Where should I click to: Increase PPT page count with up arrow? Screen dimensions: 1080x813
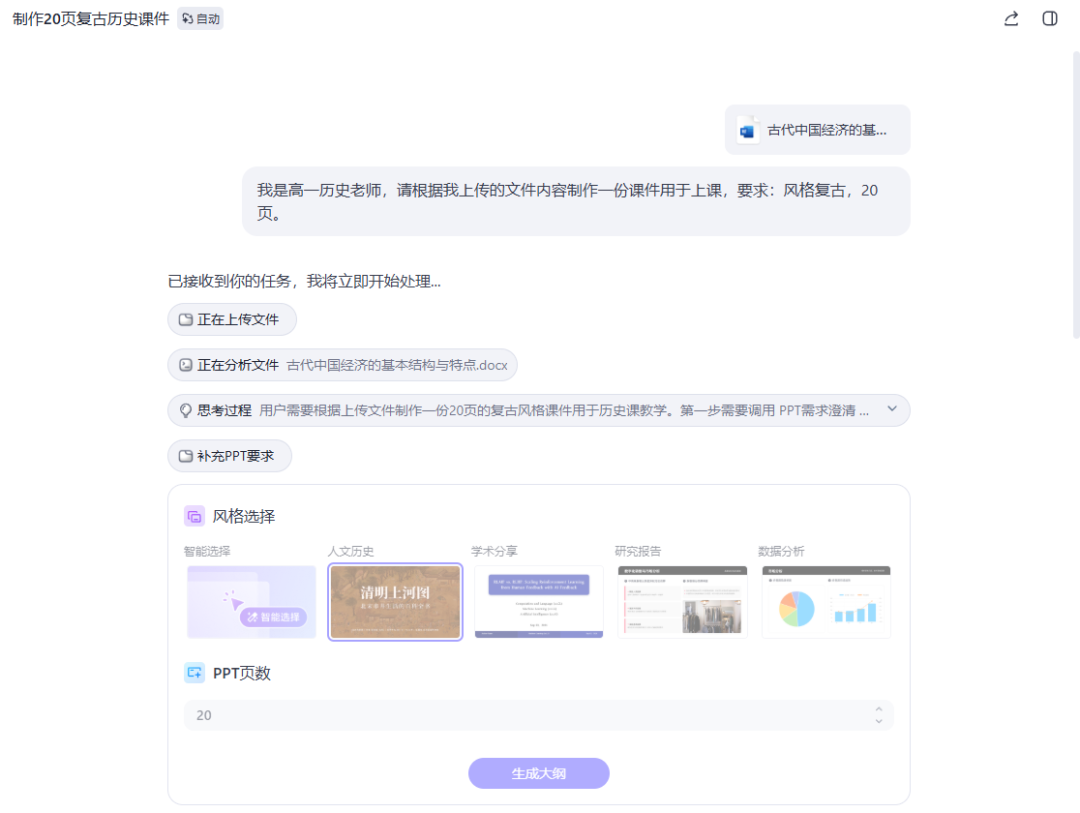coord(879,709)
